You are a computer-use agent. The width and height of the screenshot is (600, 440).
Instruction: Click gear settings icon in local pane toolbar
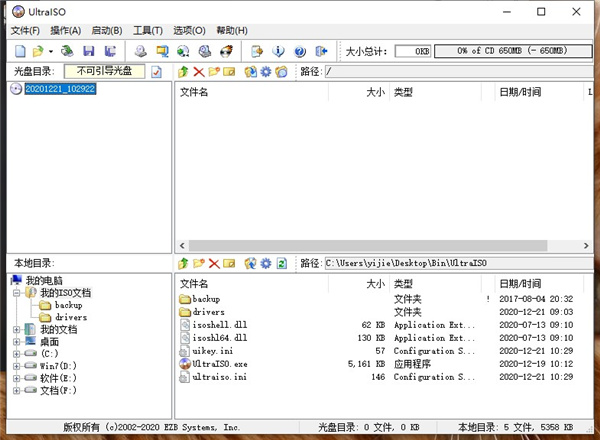click(x=265, y=263)
